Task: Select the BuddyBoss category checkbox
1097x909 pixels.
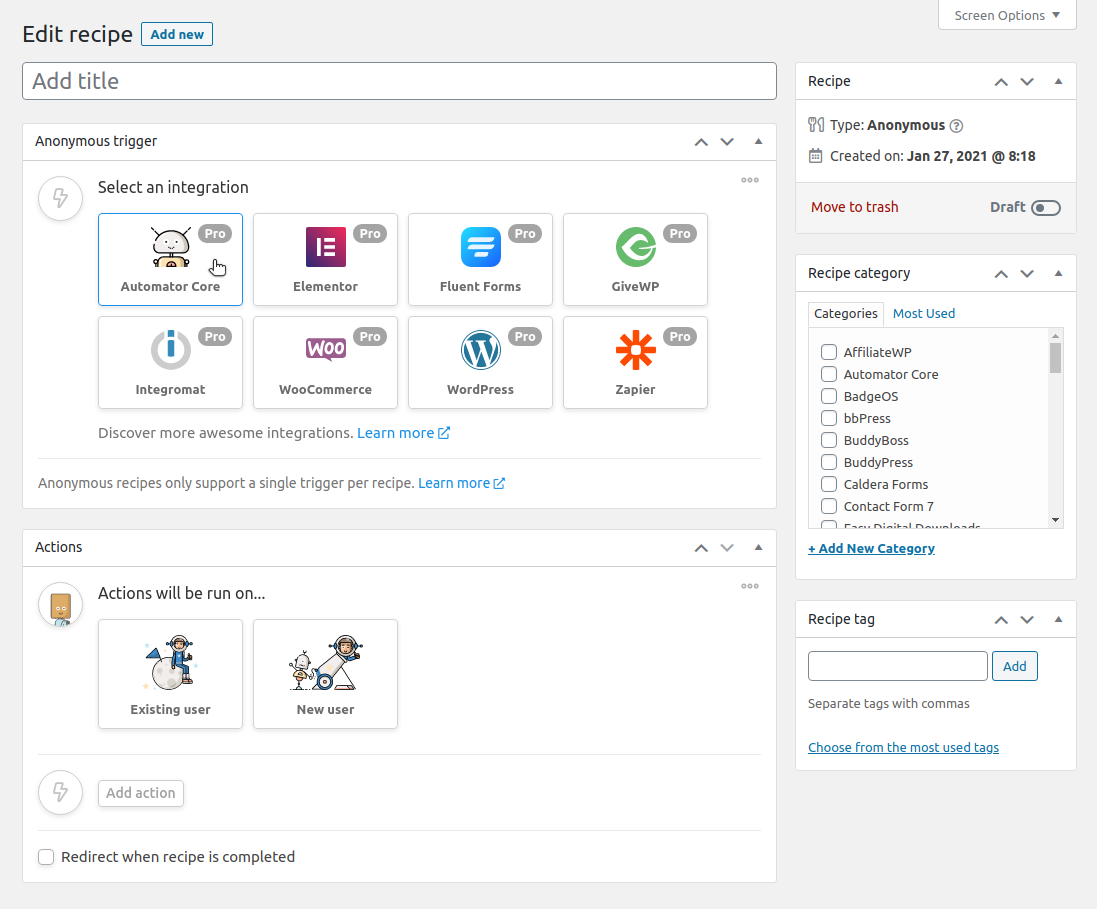Action: pos(828,440)
